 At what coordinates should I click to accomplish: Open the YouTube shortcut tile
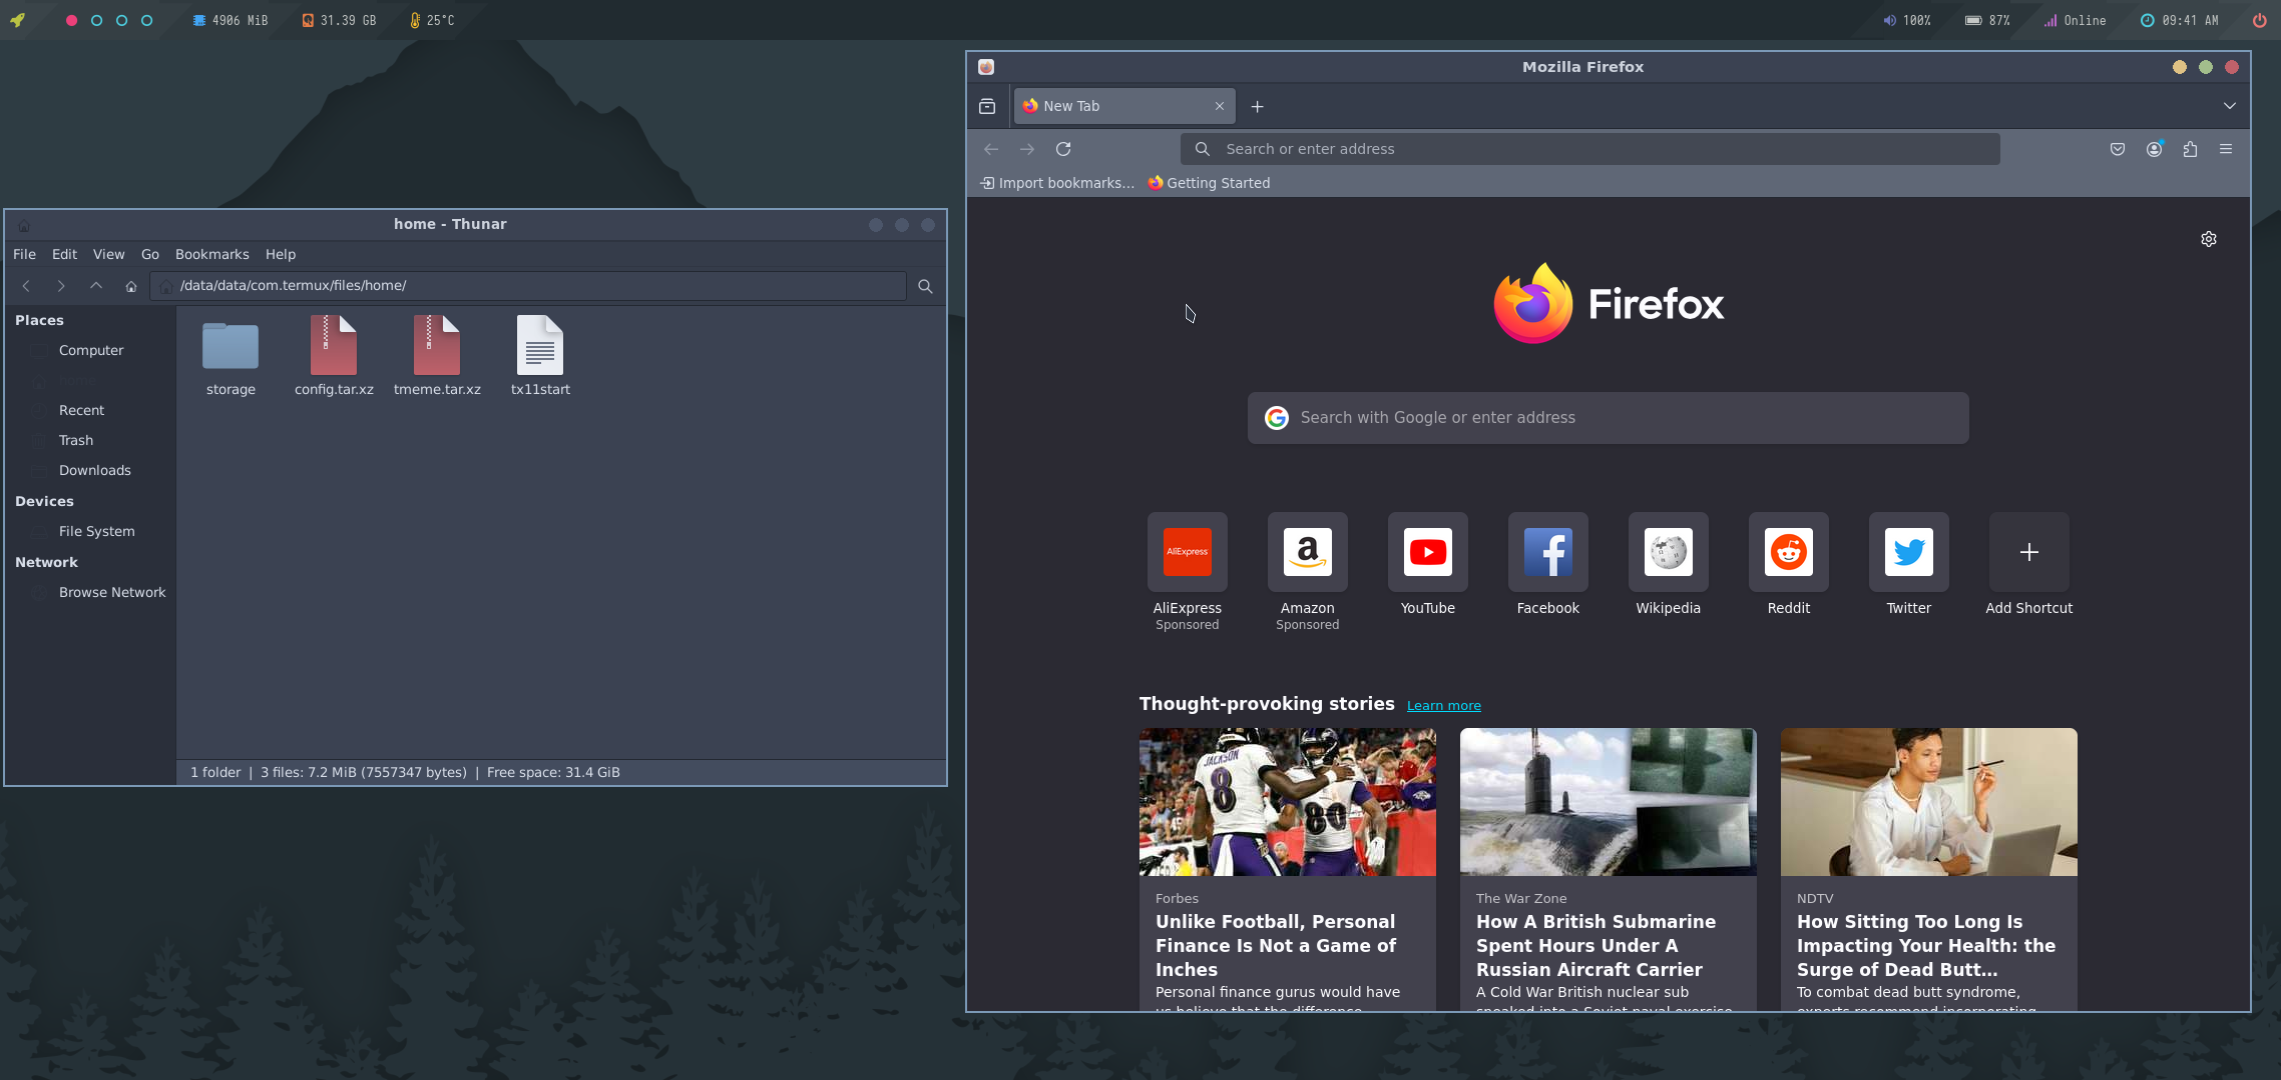click(1427, 552)
